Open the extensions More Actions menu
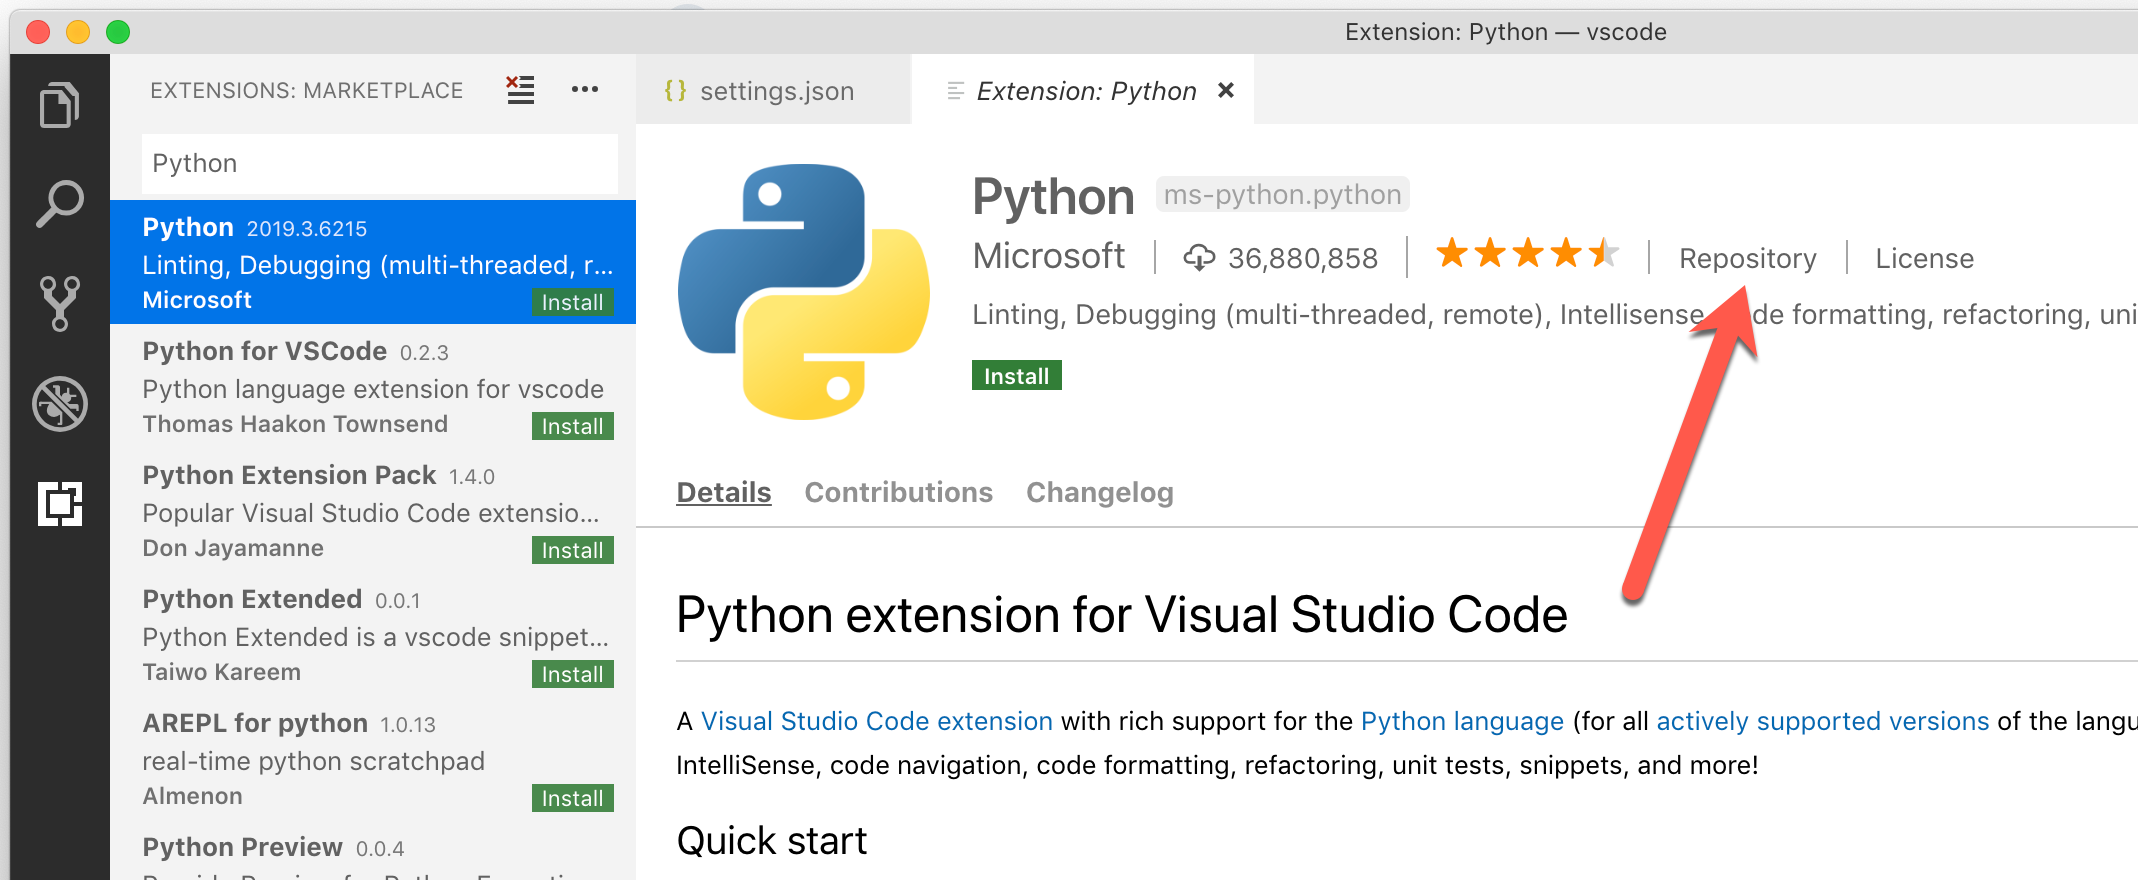 tap(585, 90)
